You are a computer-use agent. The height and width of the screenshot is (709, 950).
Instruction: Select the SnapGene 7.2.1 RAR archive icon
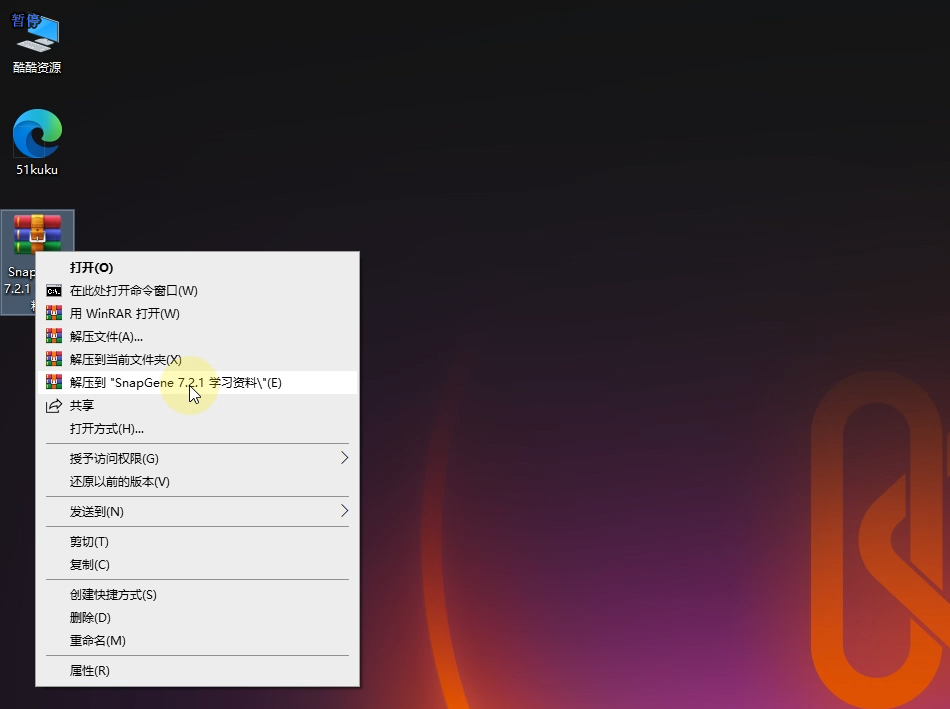pyautogui.click(x=37, y=234)
